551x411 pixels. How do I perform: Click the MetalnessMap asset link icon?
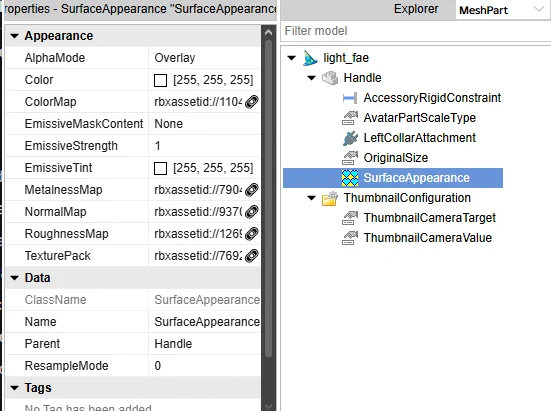[x=252, y=190]
